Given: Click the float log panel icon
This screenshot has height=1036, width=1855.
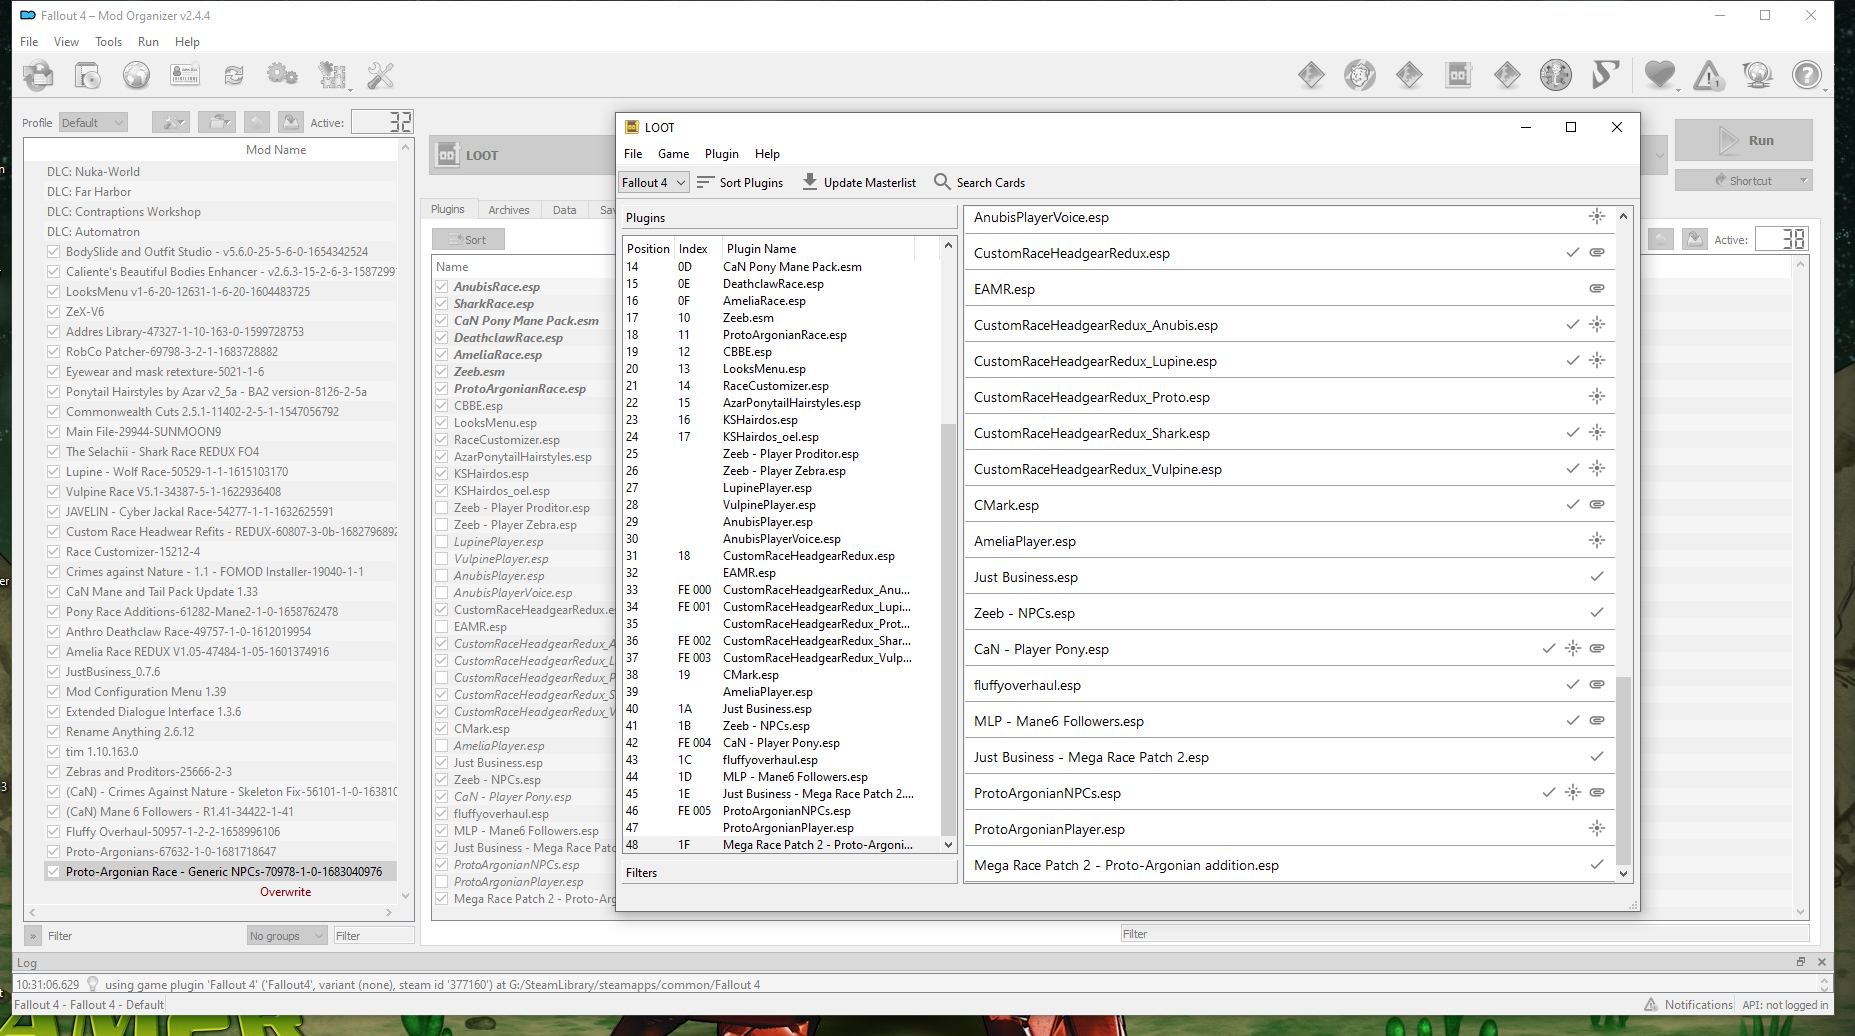Looking at the screenshot, I should [x=1801, y=962].
